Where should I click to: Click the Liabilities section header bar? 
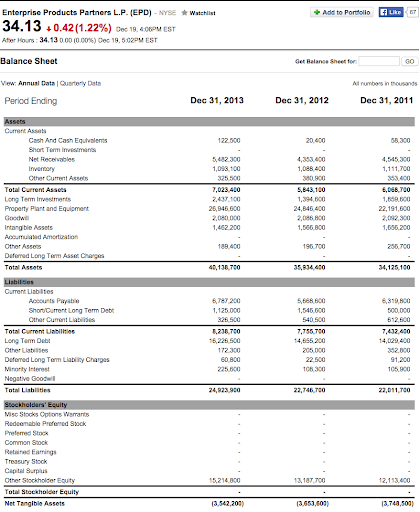tap(209, 282)
